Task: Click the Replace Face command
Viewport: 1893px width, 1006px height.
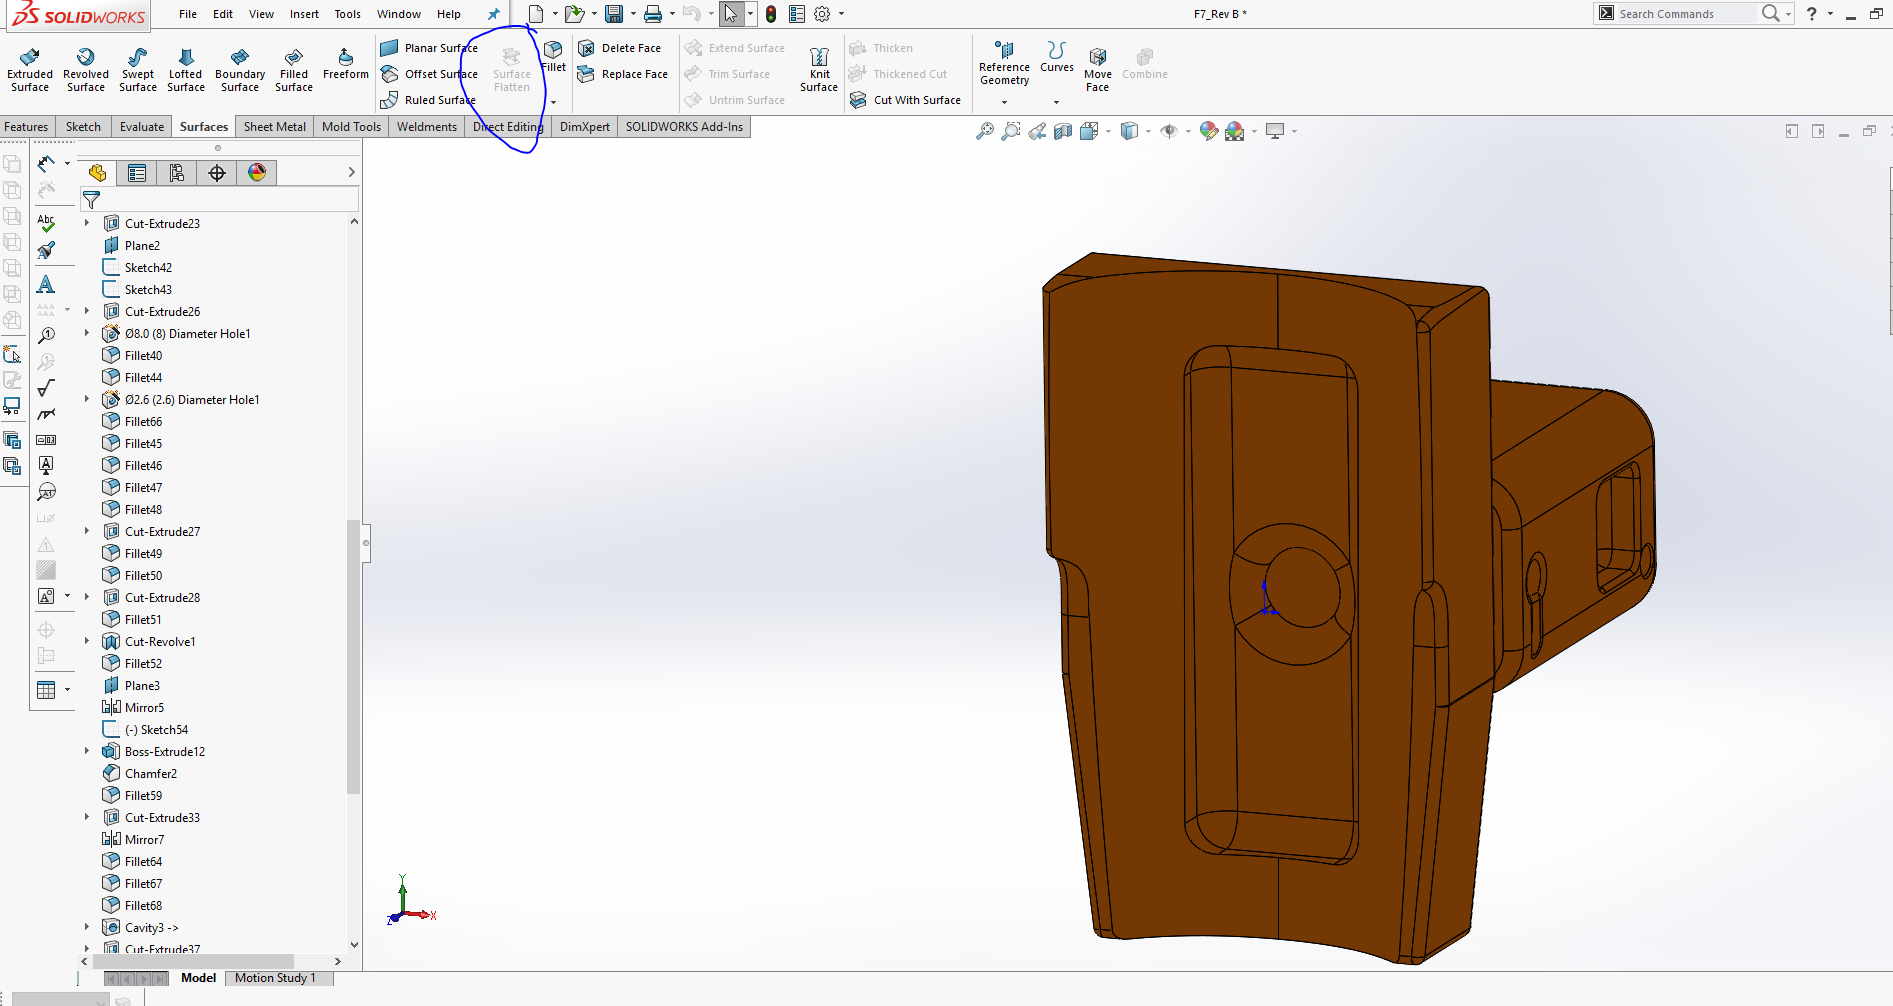Action: (623, 73)
